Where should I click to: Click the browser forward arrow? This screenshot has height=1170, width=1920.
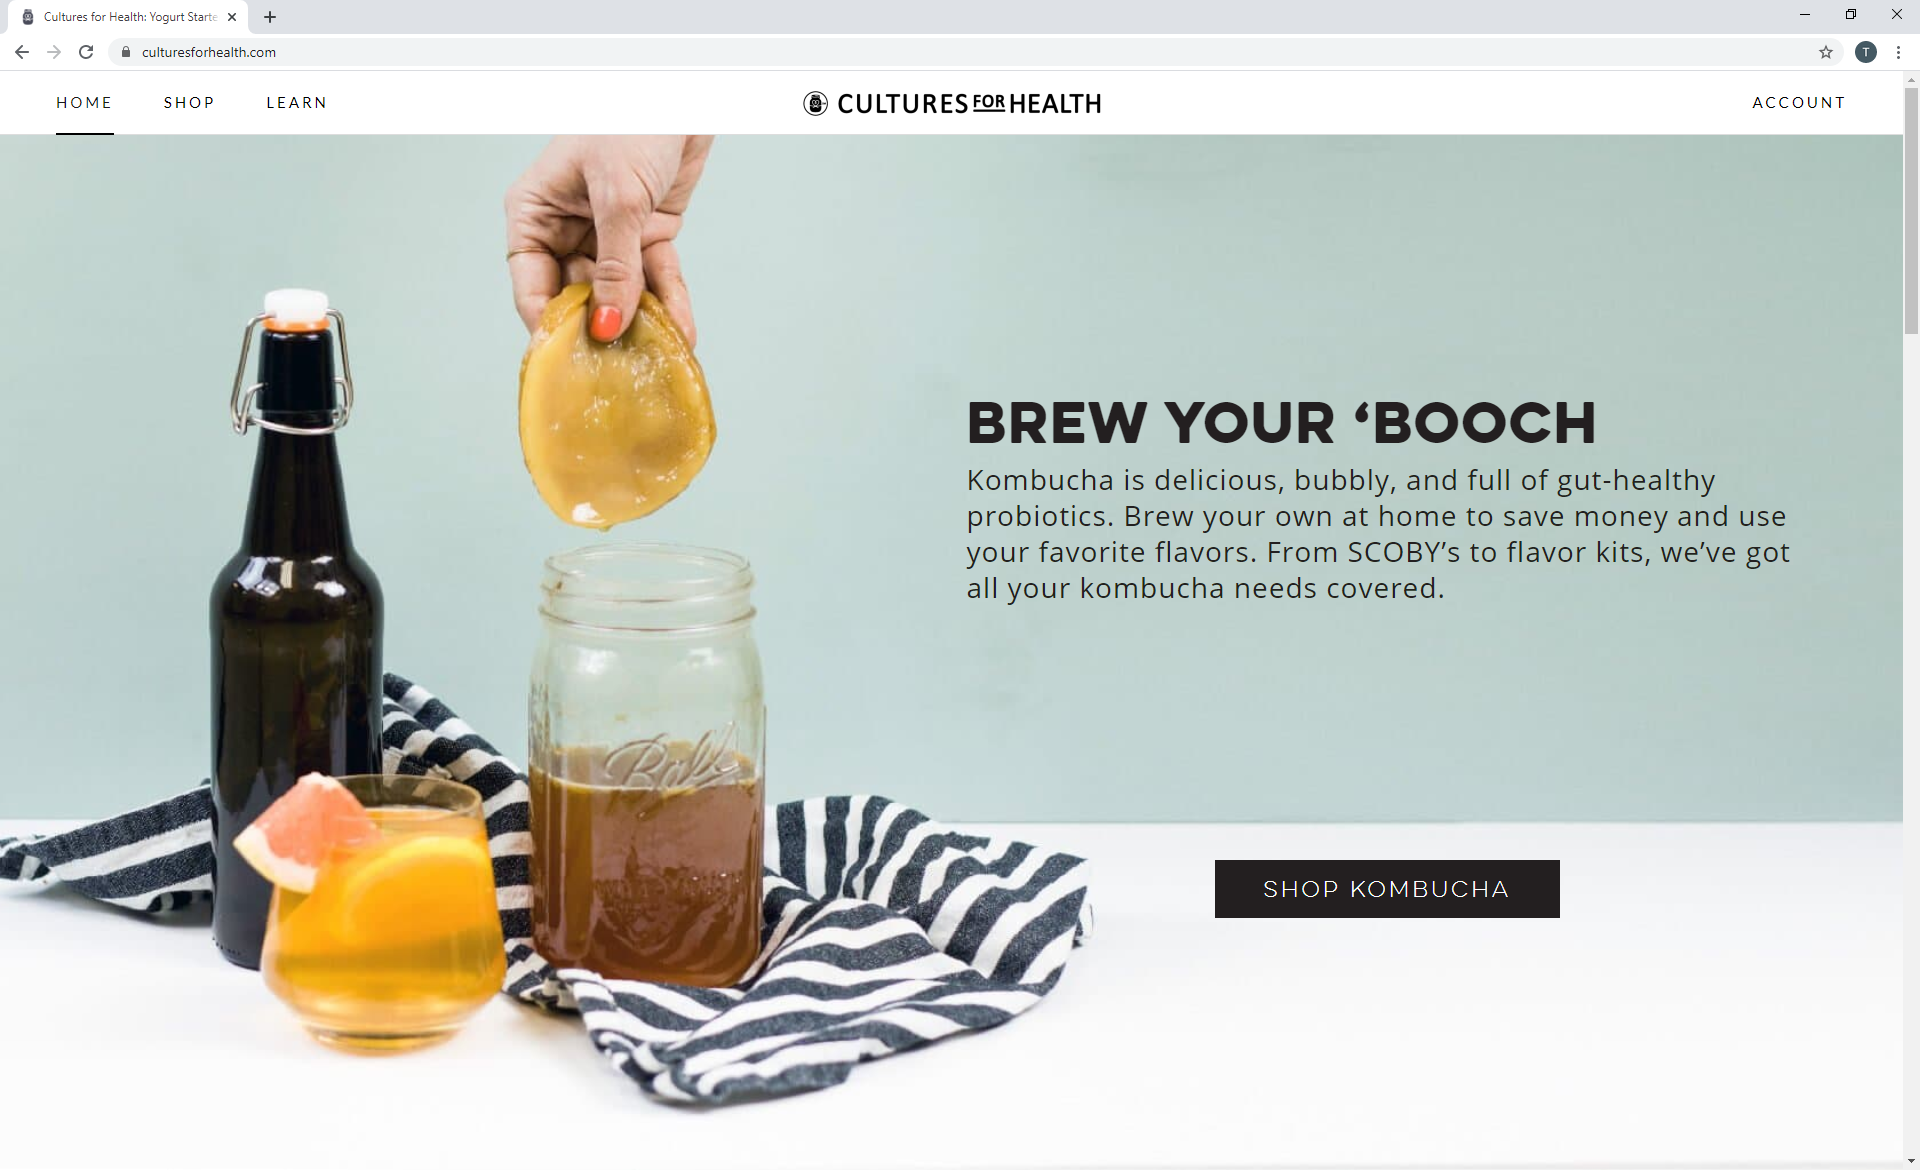54,52
